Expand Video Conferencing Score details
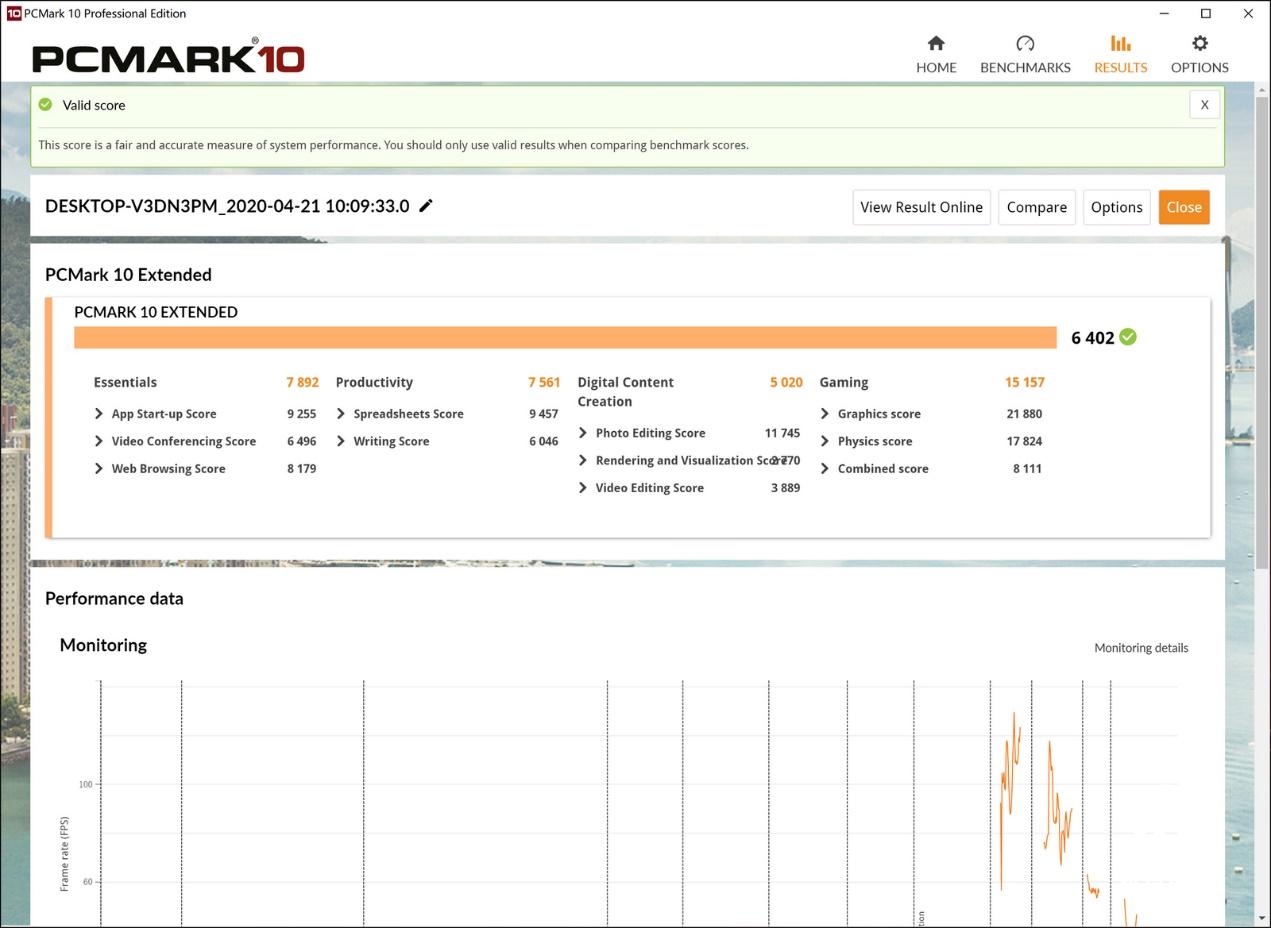The height and width of the screenshot is (928, 1271). pos(99,441)
